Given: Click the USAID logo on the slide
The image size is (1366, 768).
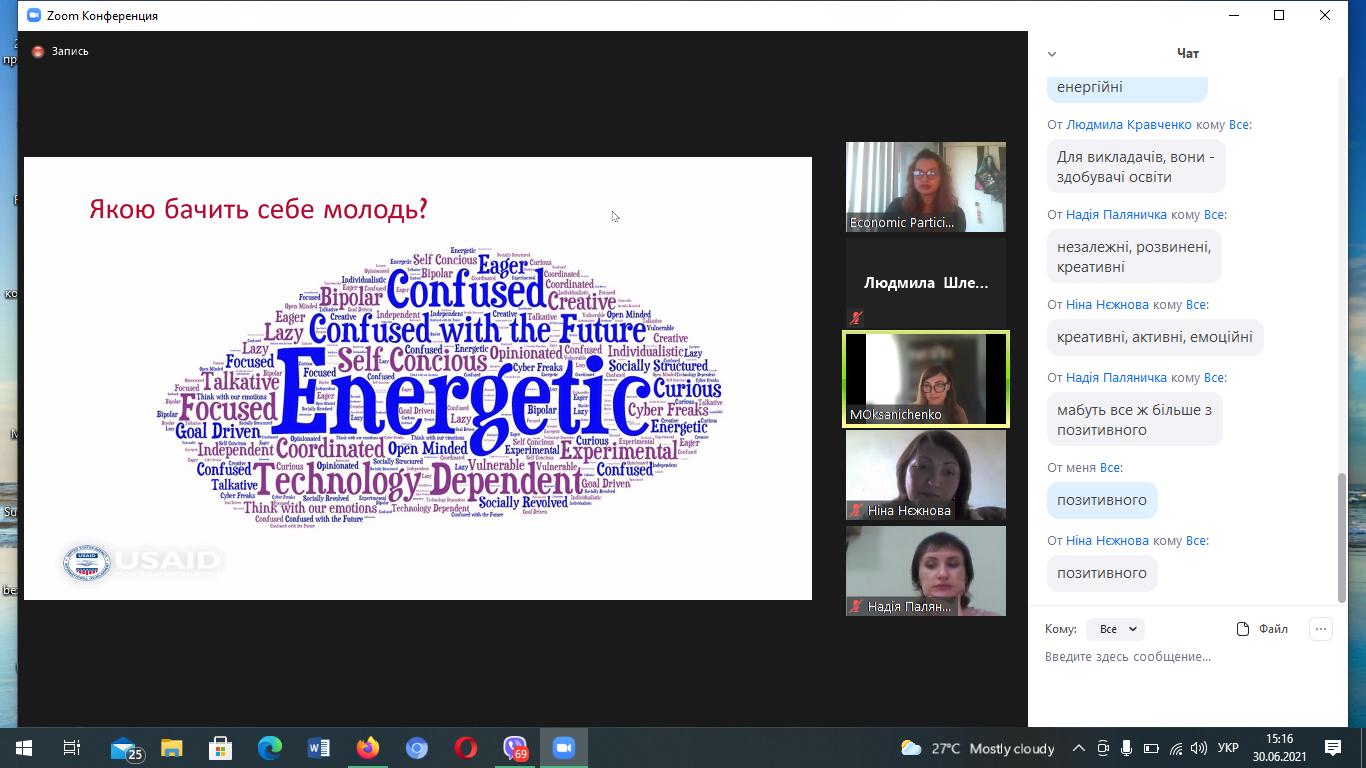Looking at the screenshot, I should coord(142,562).
